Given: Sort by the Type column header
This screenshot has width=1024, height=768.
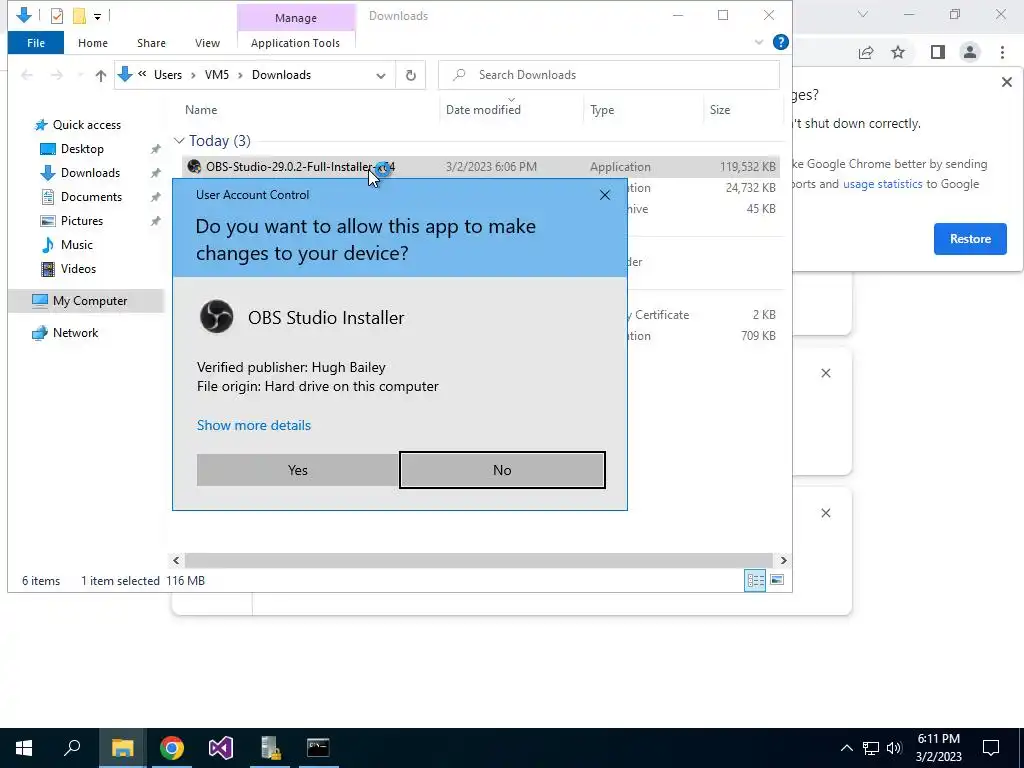Looking at the screenshot, I should (602, 110).
